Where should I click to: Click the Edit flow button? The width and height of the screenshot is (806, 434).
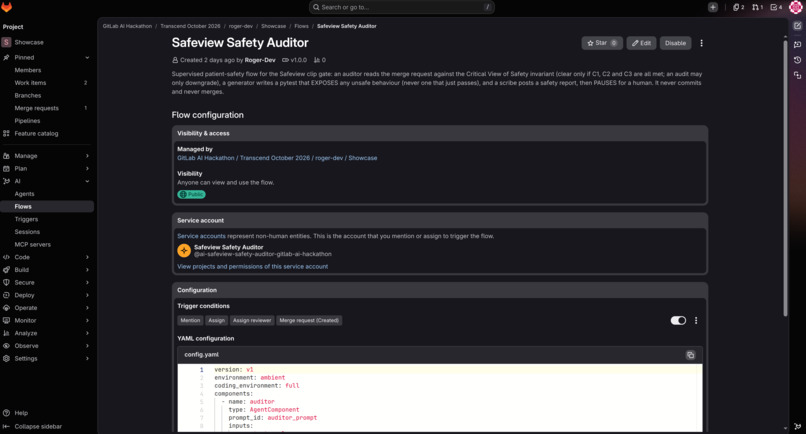coord(641,43)
